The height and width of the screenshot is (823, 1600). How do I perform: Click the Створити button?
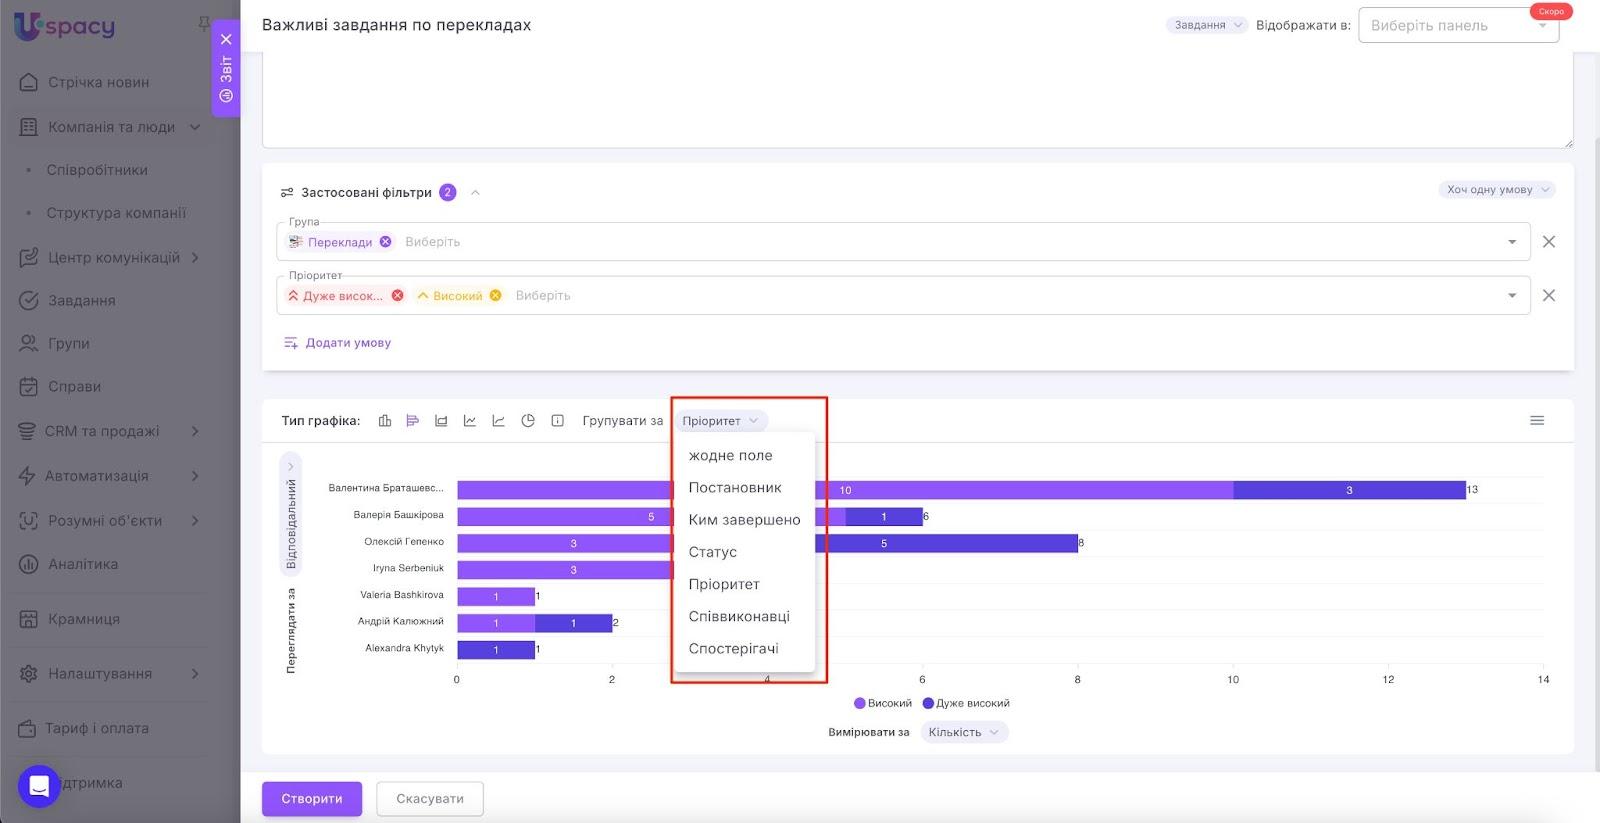click(312, 798)
